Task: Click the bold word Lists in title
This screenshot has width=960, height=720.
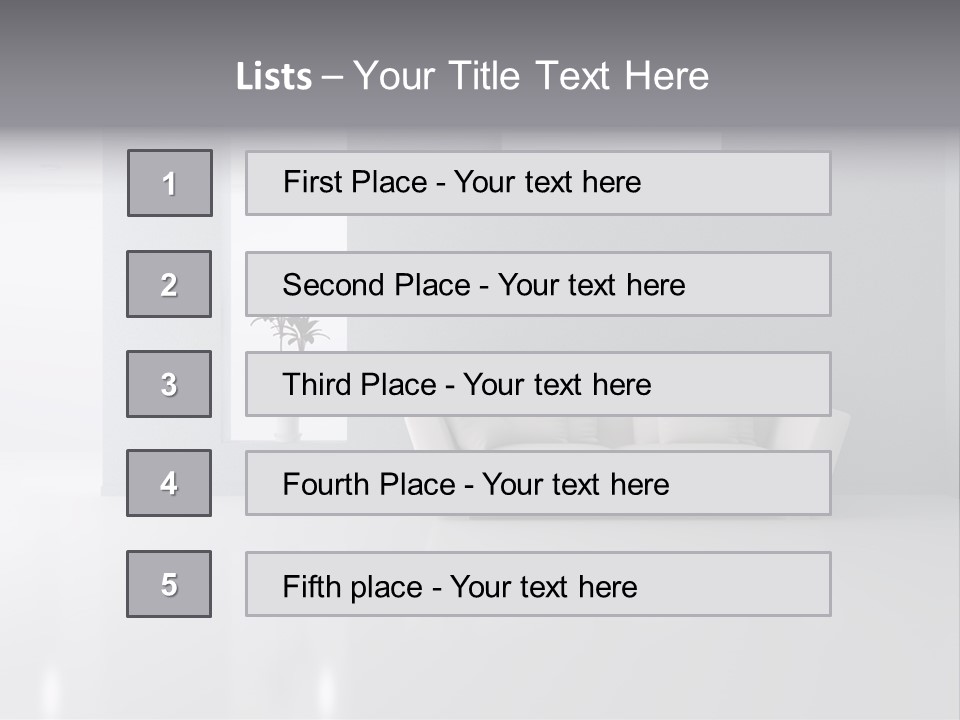Action: point(274,77)
